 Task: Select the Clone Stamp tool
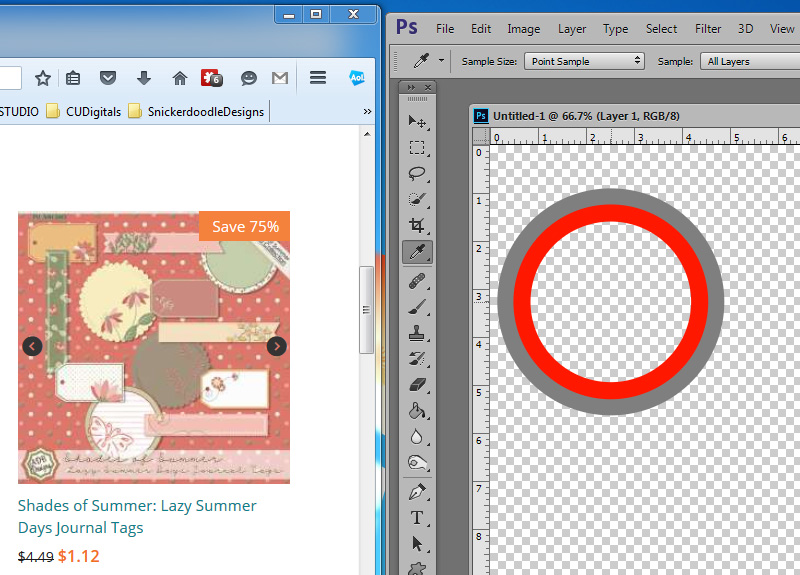coord(417,333)
